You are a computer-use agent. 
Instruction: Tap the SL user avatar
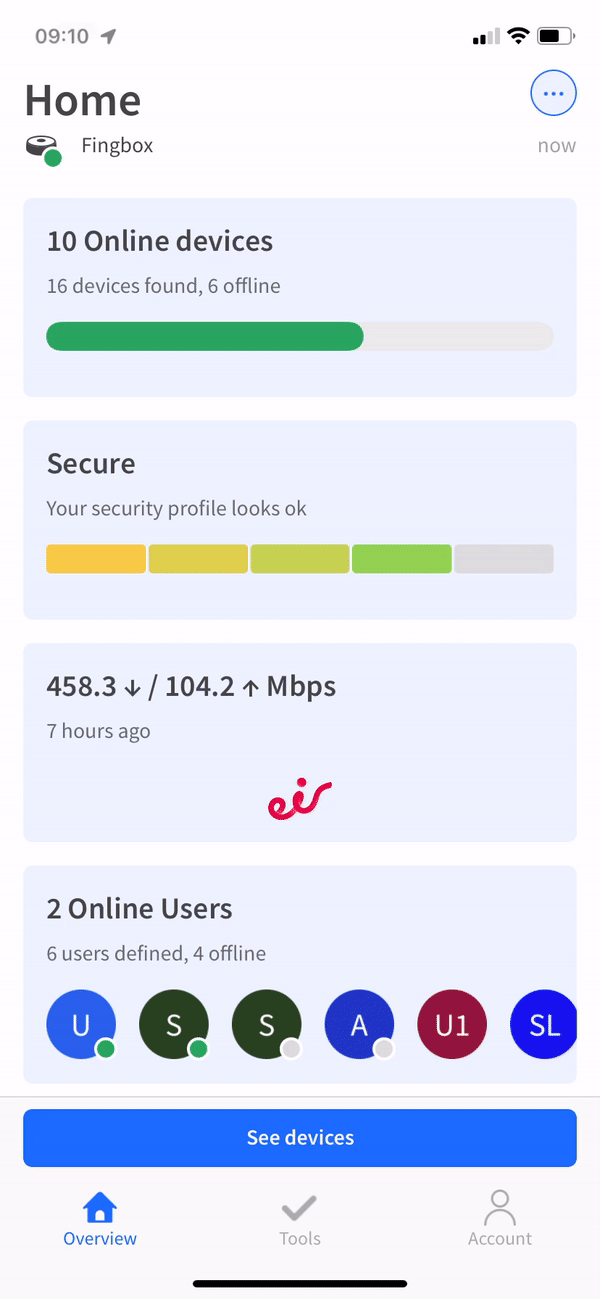point(544,1024)
